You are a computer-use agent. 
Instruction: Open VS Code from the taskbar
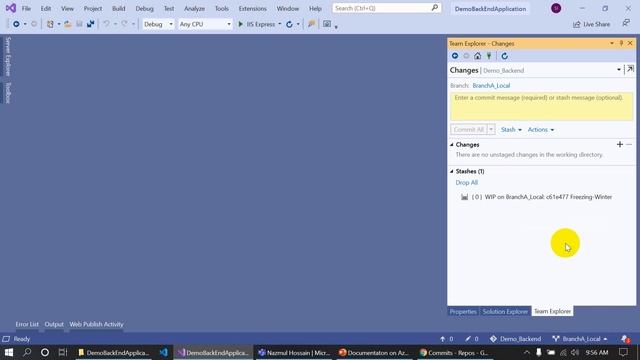pos(164,352)
